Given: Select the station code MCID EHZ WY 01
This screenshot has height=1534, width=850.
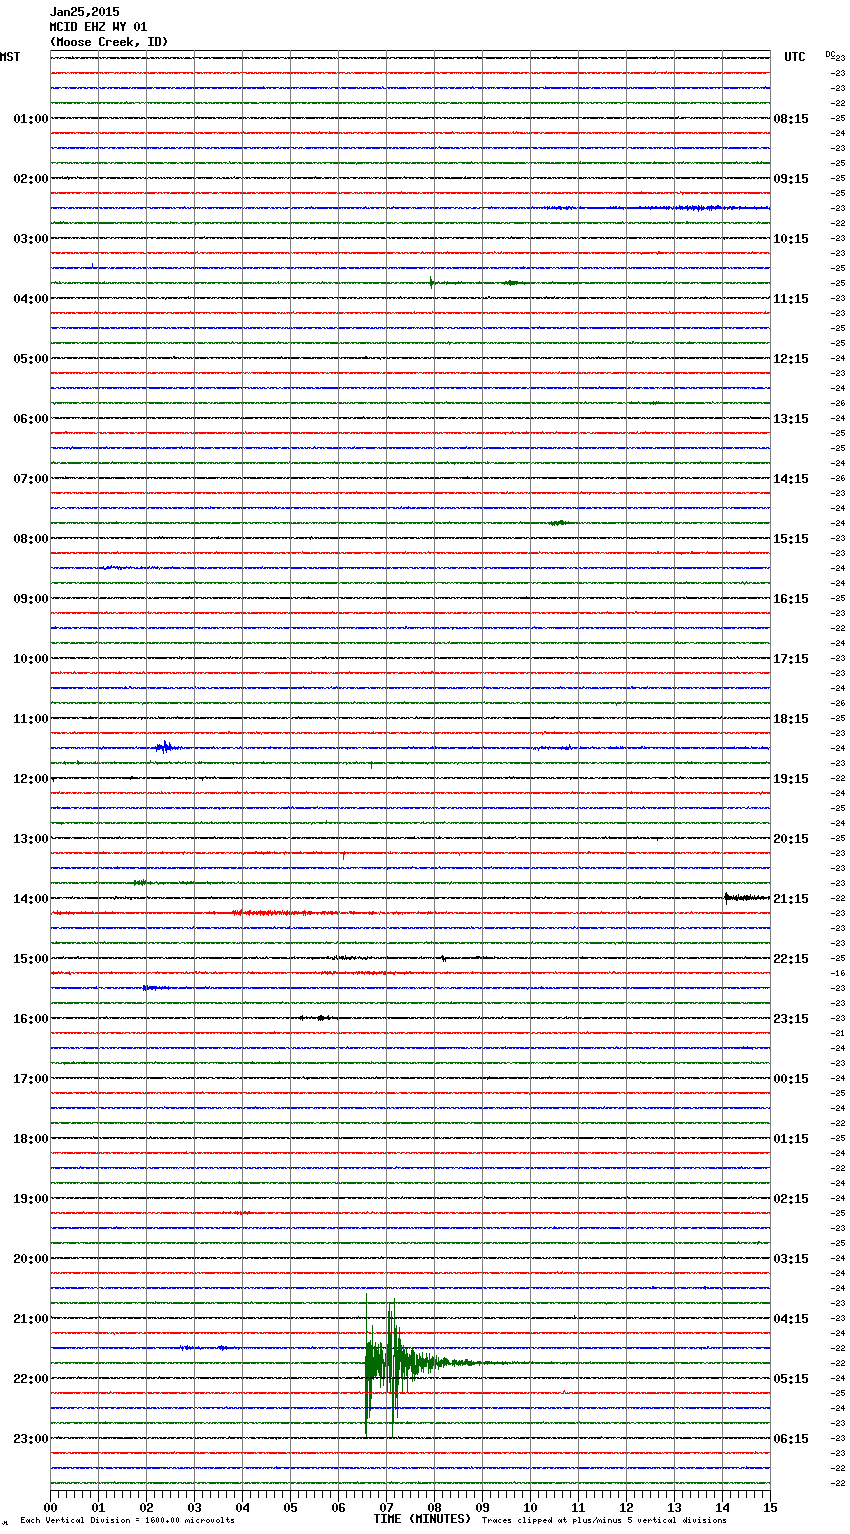Looking at the screenshot, I should (x=98, y=27).
